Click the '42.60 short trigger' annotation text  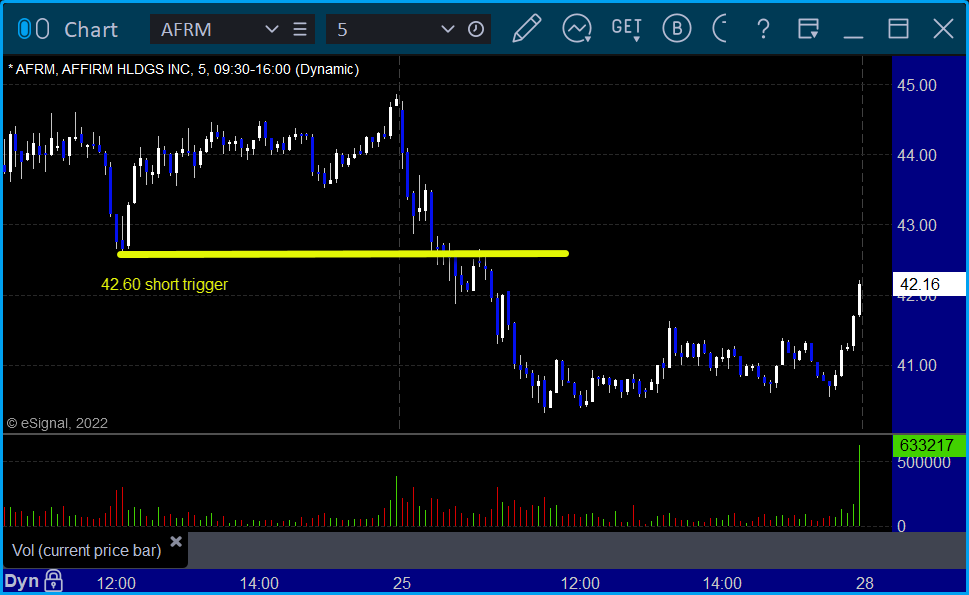pos(164,284)
